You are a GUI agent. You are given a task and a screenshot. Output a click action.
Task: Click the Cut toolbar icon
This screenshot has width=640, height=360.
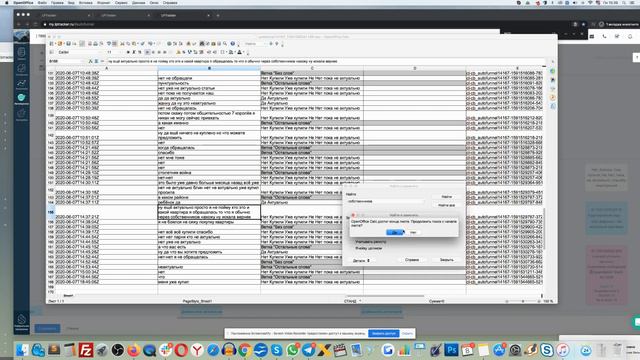tap(122, 44)
